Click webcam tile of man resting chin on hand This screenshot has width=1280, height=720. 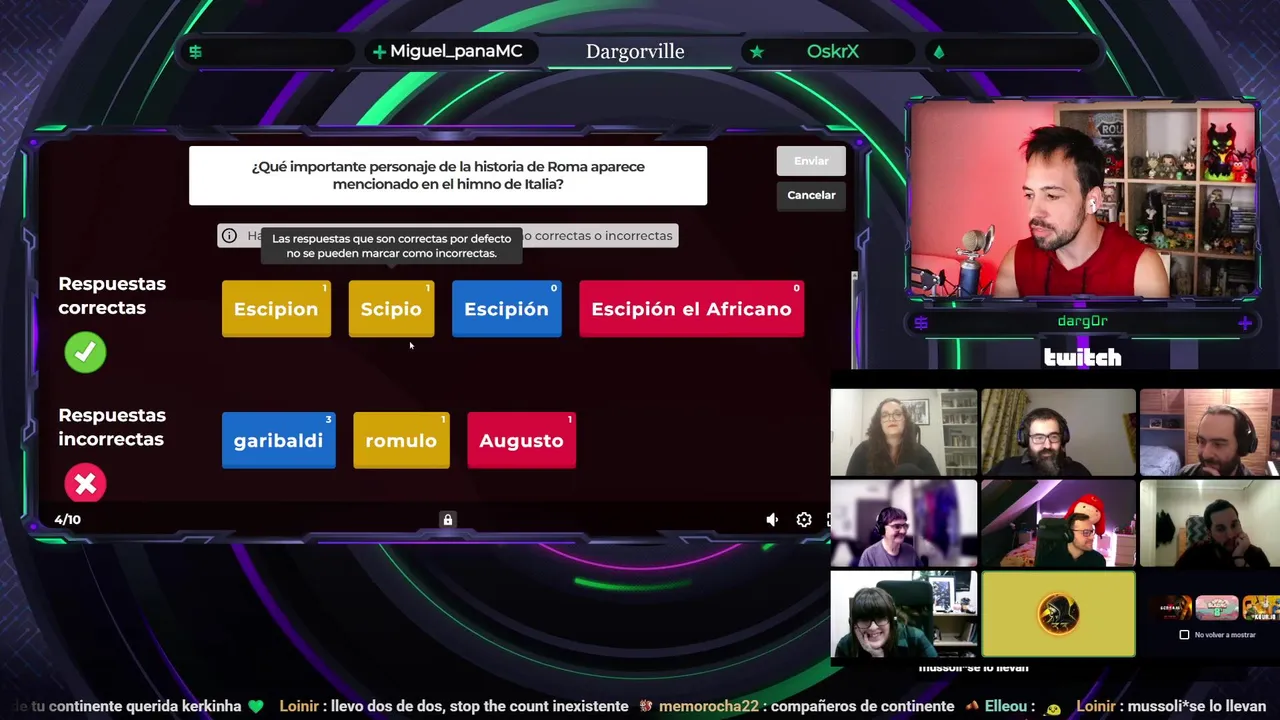coord(1209,524)
